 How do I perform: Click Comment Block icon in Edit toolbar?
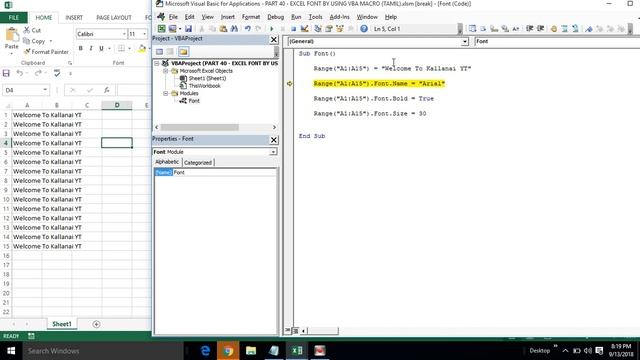pyautogui.click(x=564, y=29)
